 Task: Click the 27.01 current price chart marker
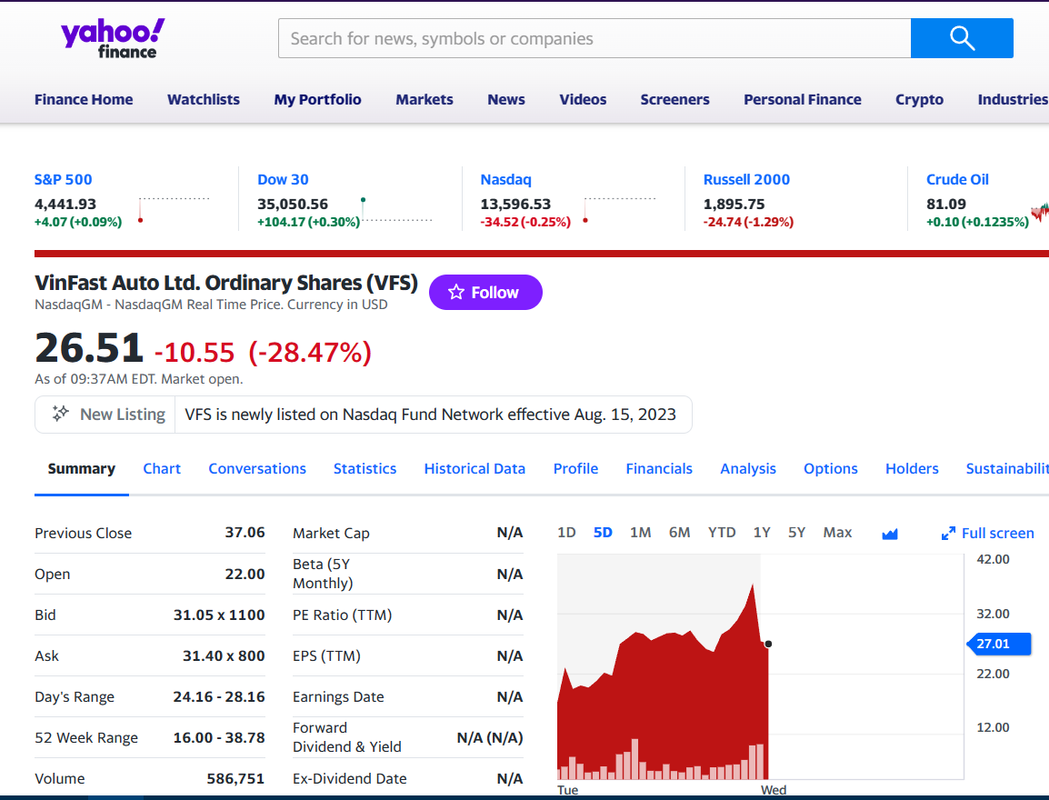coord(999,644)
